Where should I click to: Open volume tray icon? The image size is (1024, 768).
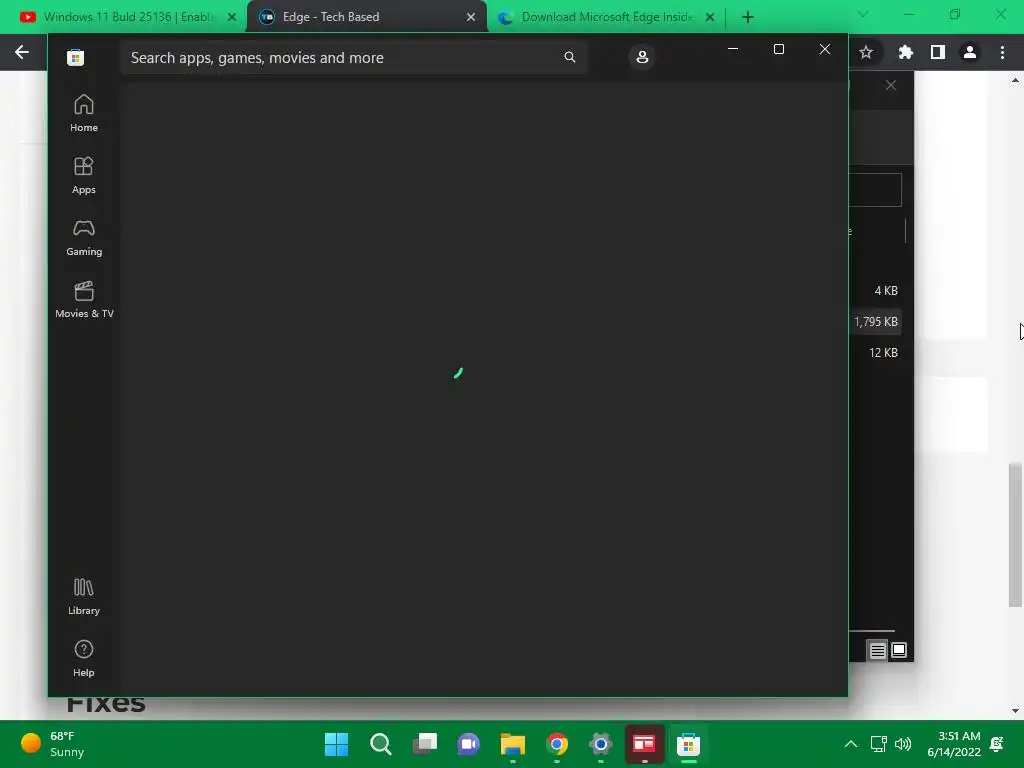(x=903, y=744)
